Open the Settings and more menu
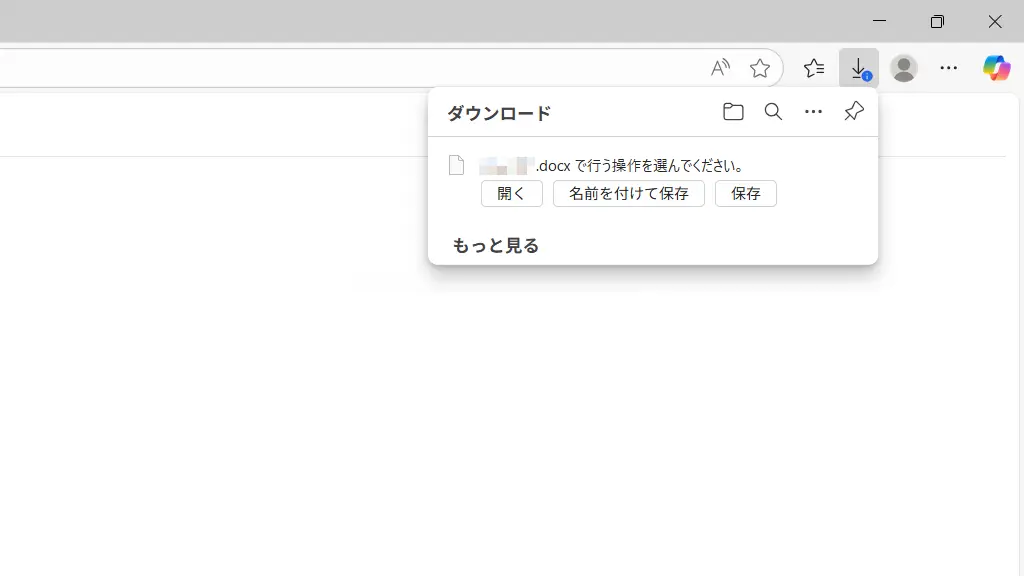Screen dimensions: 1024x576 pos(948,67)
